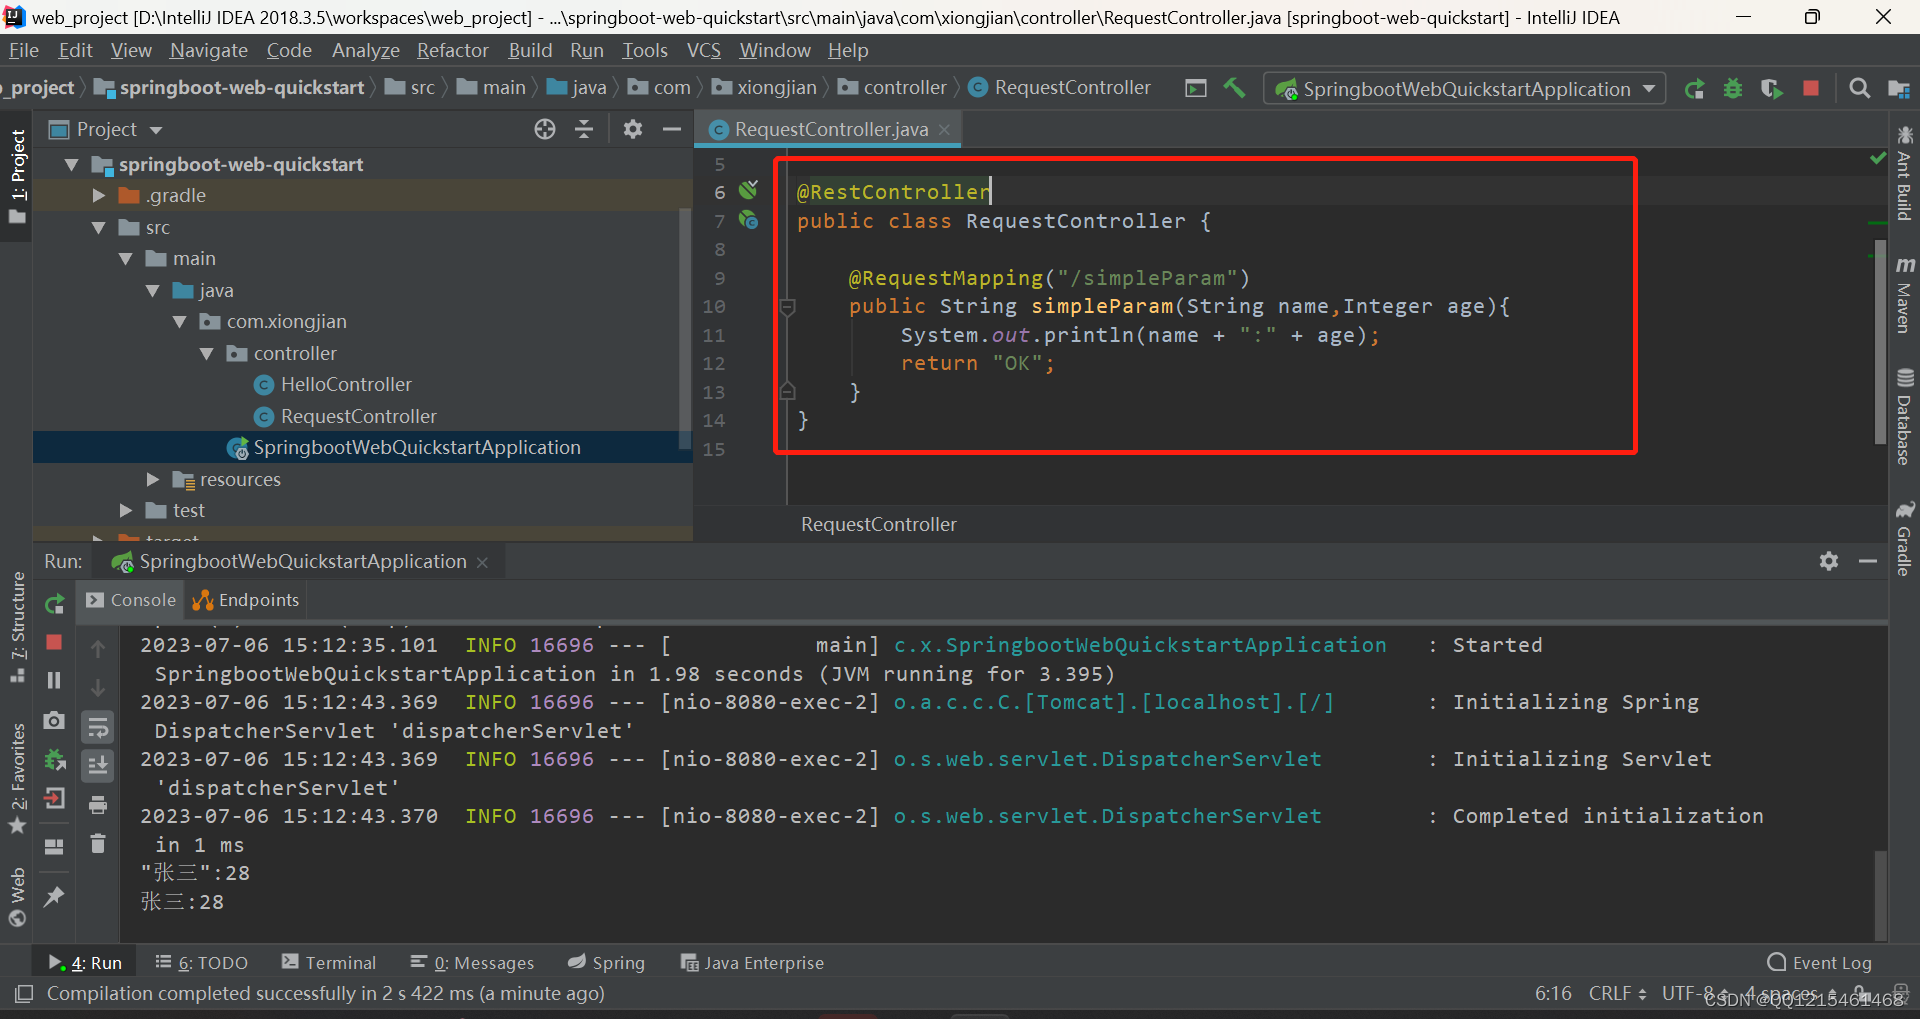The image size is (1920, 1019).
Task: Collapse the src folder
Action: tap(99, 228)
